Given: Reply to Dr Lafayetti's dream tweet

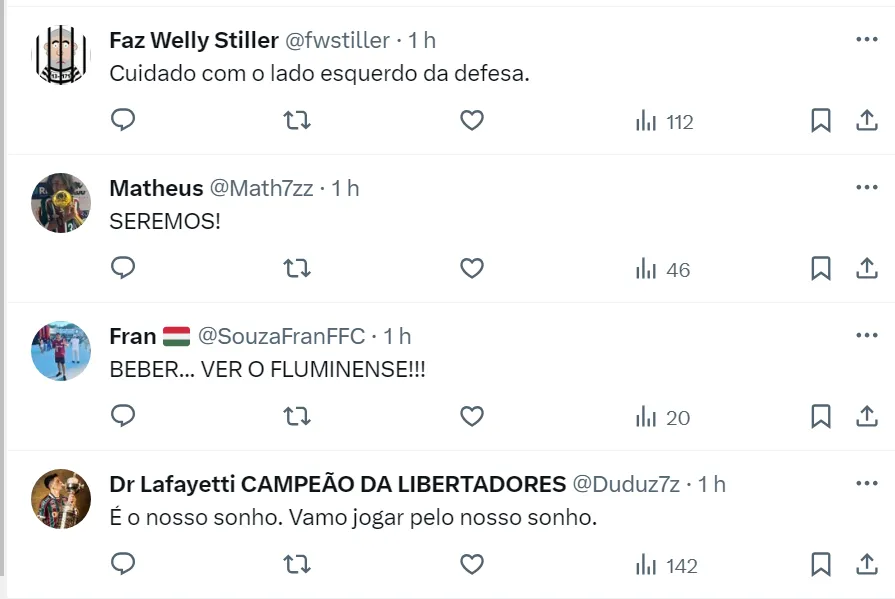Looking at the screenshot, I should 122,565.
